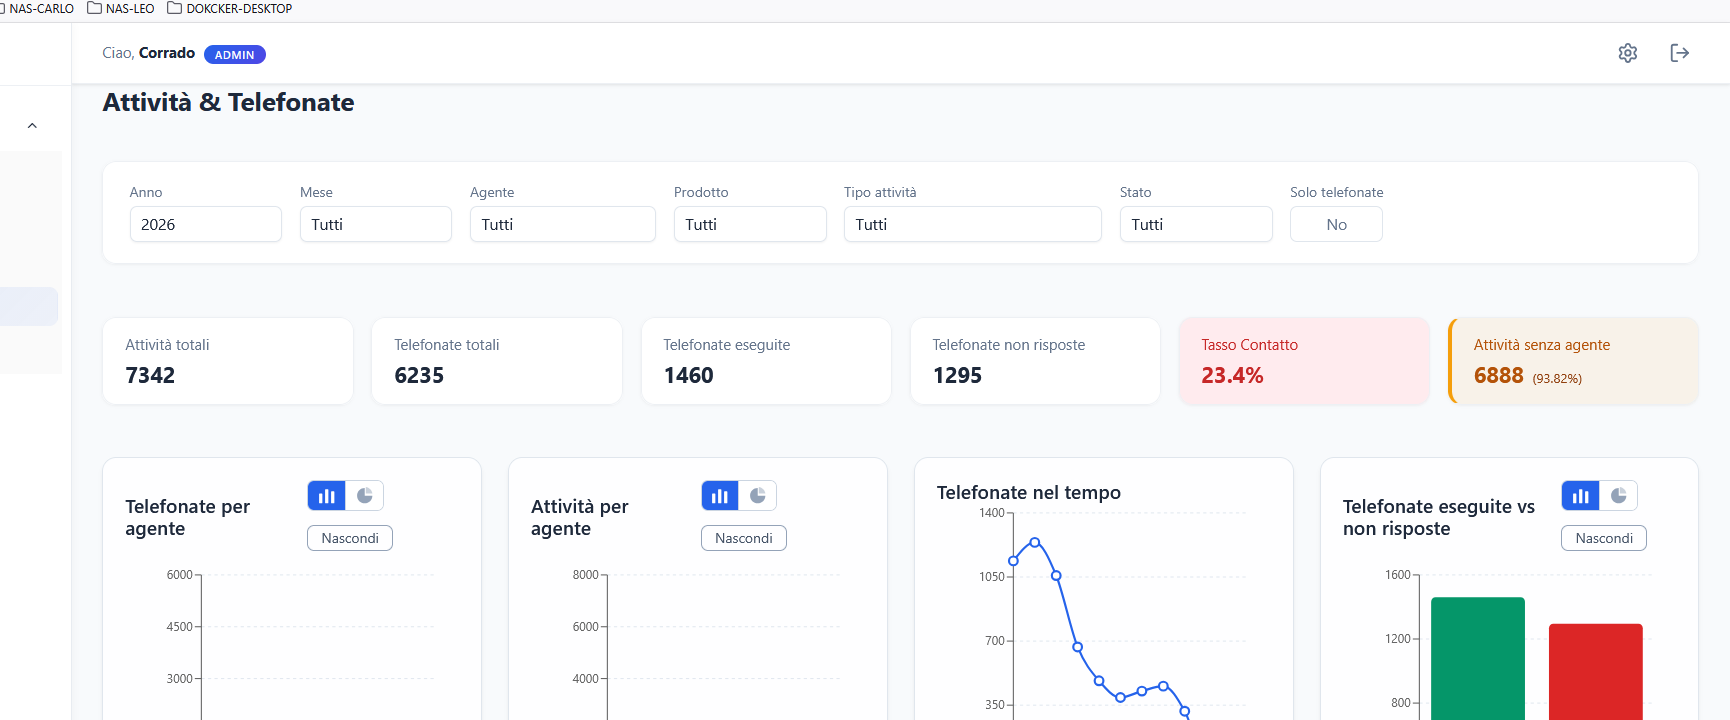
Task: Click the user name Corrado
Action: (x=167, y=53)
